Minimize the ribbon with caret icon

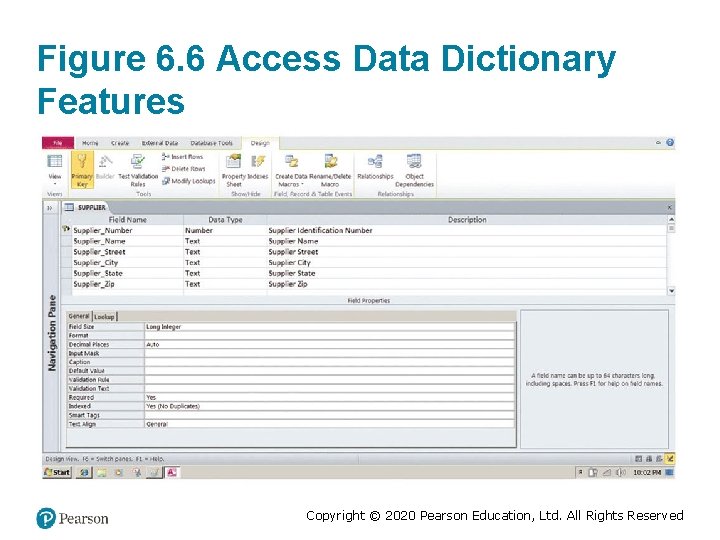point(658,143)
